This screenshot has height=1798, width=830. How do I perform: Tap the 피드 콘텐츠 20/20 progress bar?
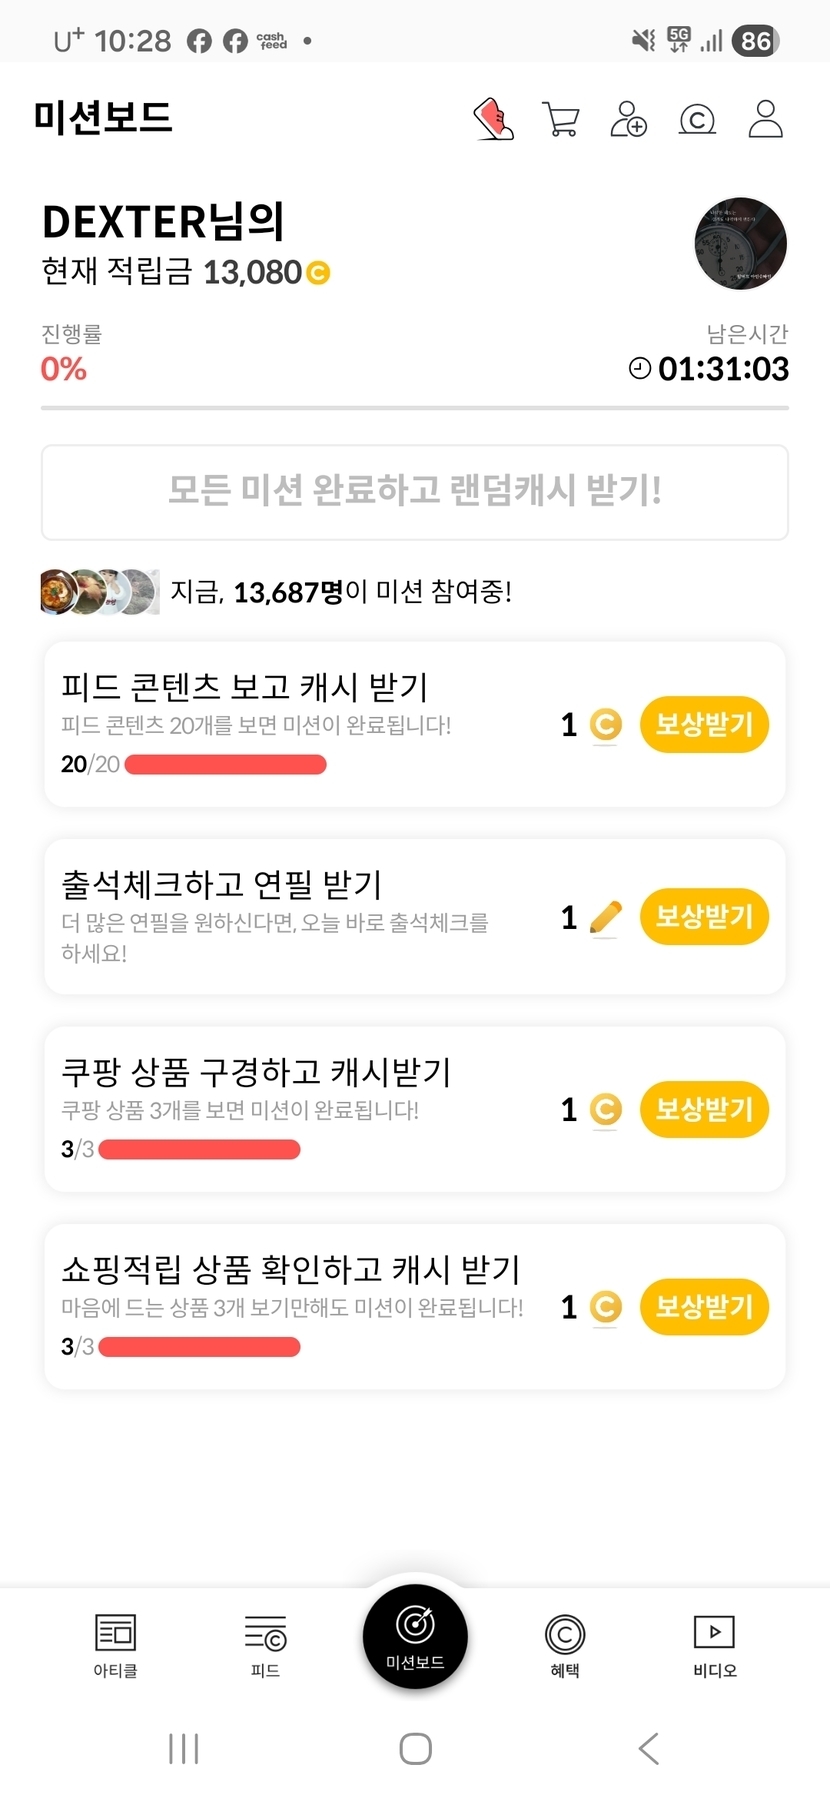point(226,765)
